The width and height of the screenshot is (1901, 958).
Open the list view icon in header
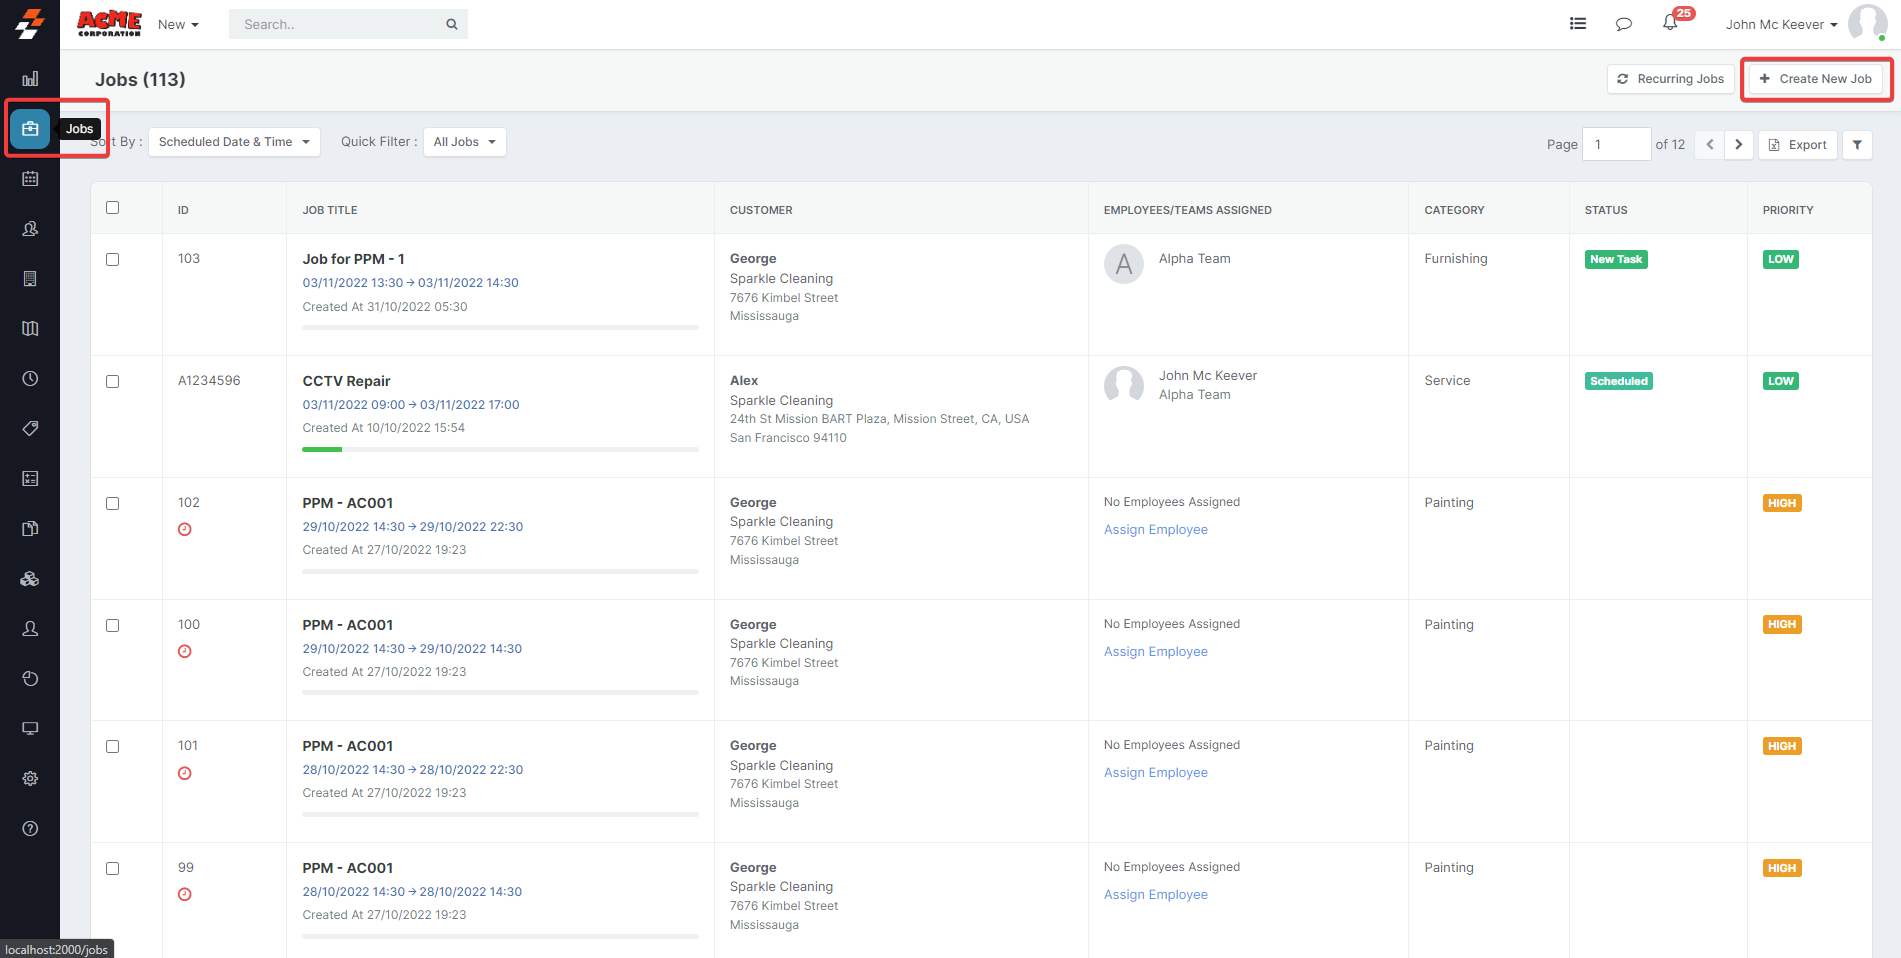(1578, 24)
